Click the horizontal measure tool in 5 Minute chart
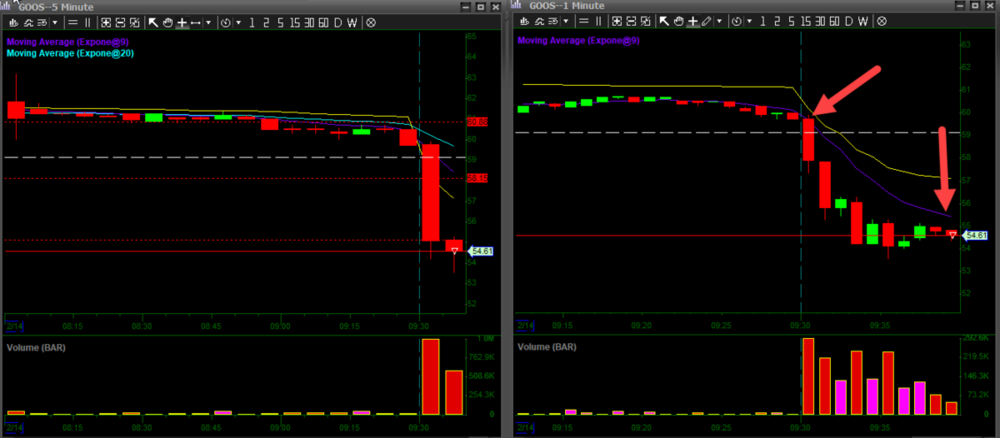Screen dimensions: 1000x438 195,21
